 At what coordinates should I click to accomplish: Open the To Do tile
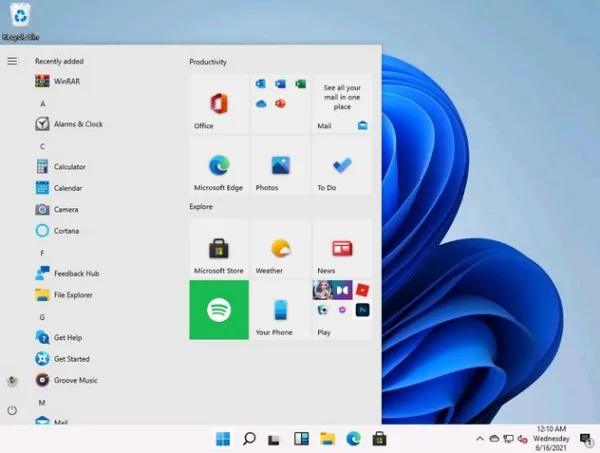pyautogui.click(x=342, y=165)
